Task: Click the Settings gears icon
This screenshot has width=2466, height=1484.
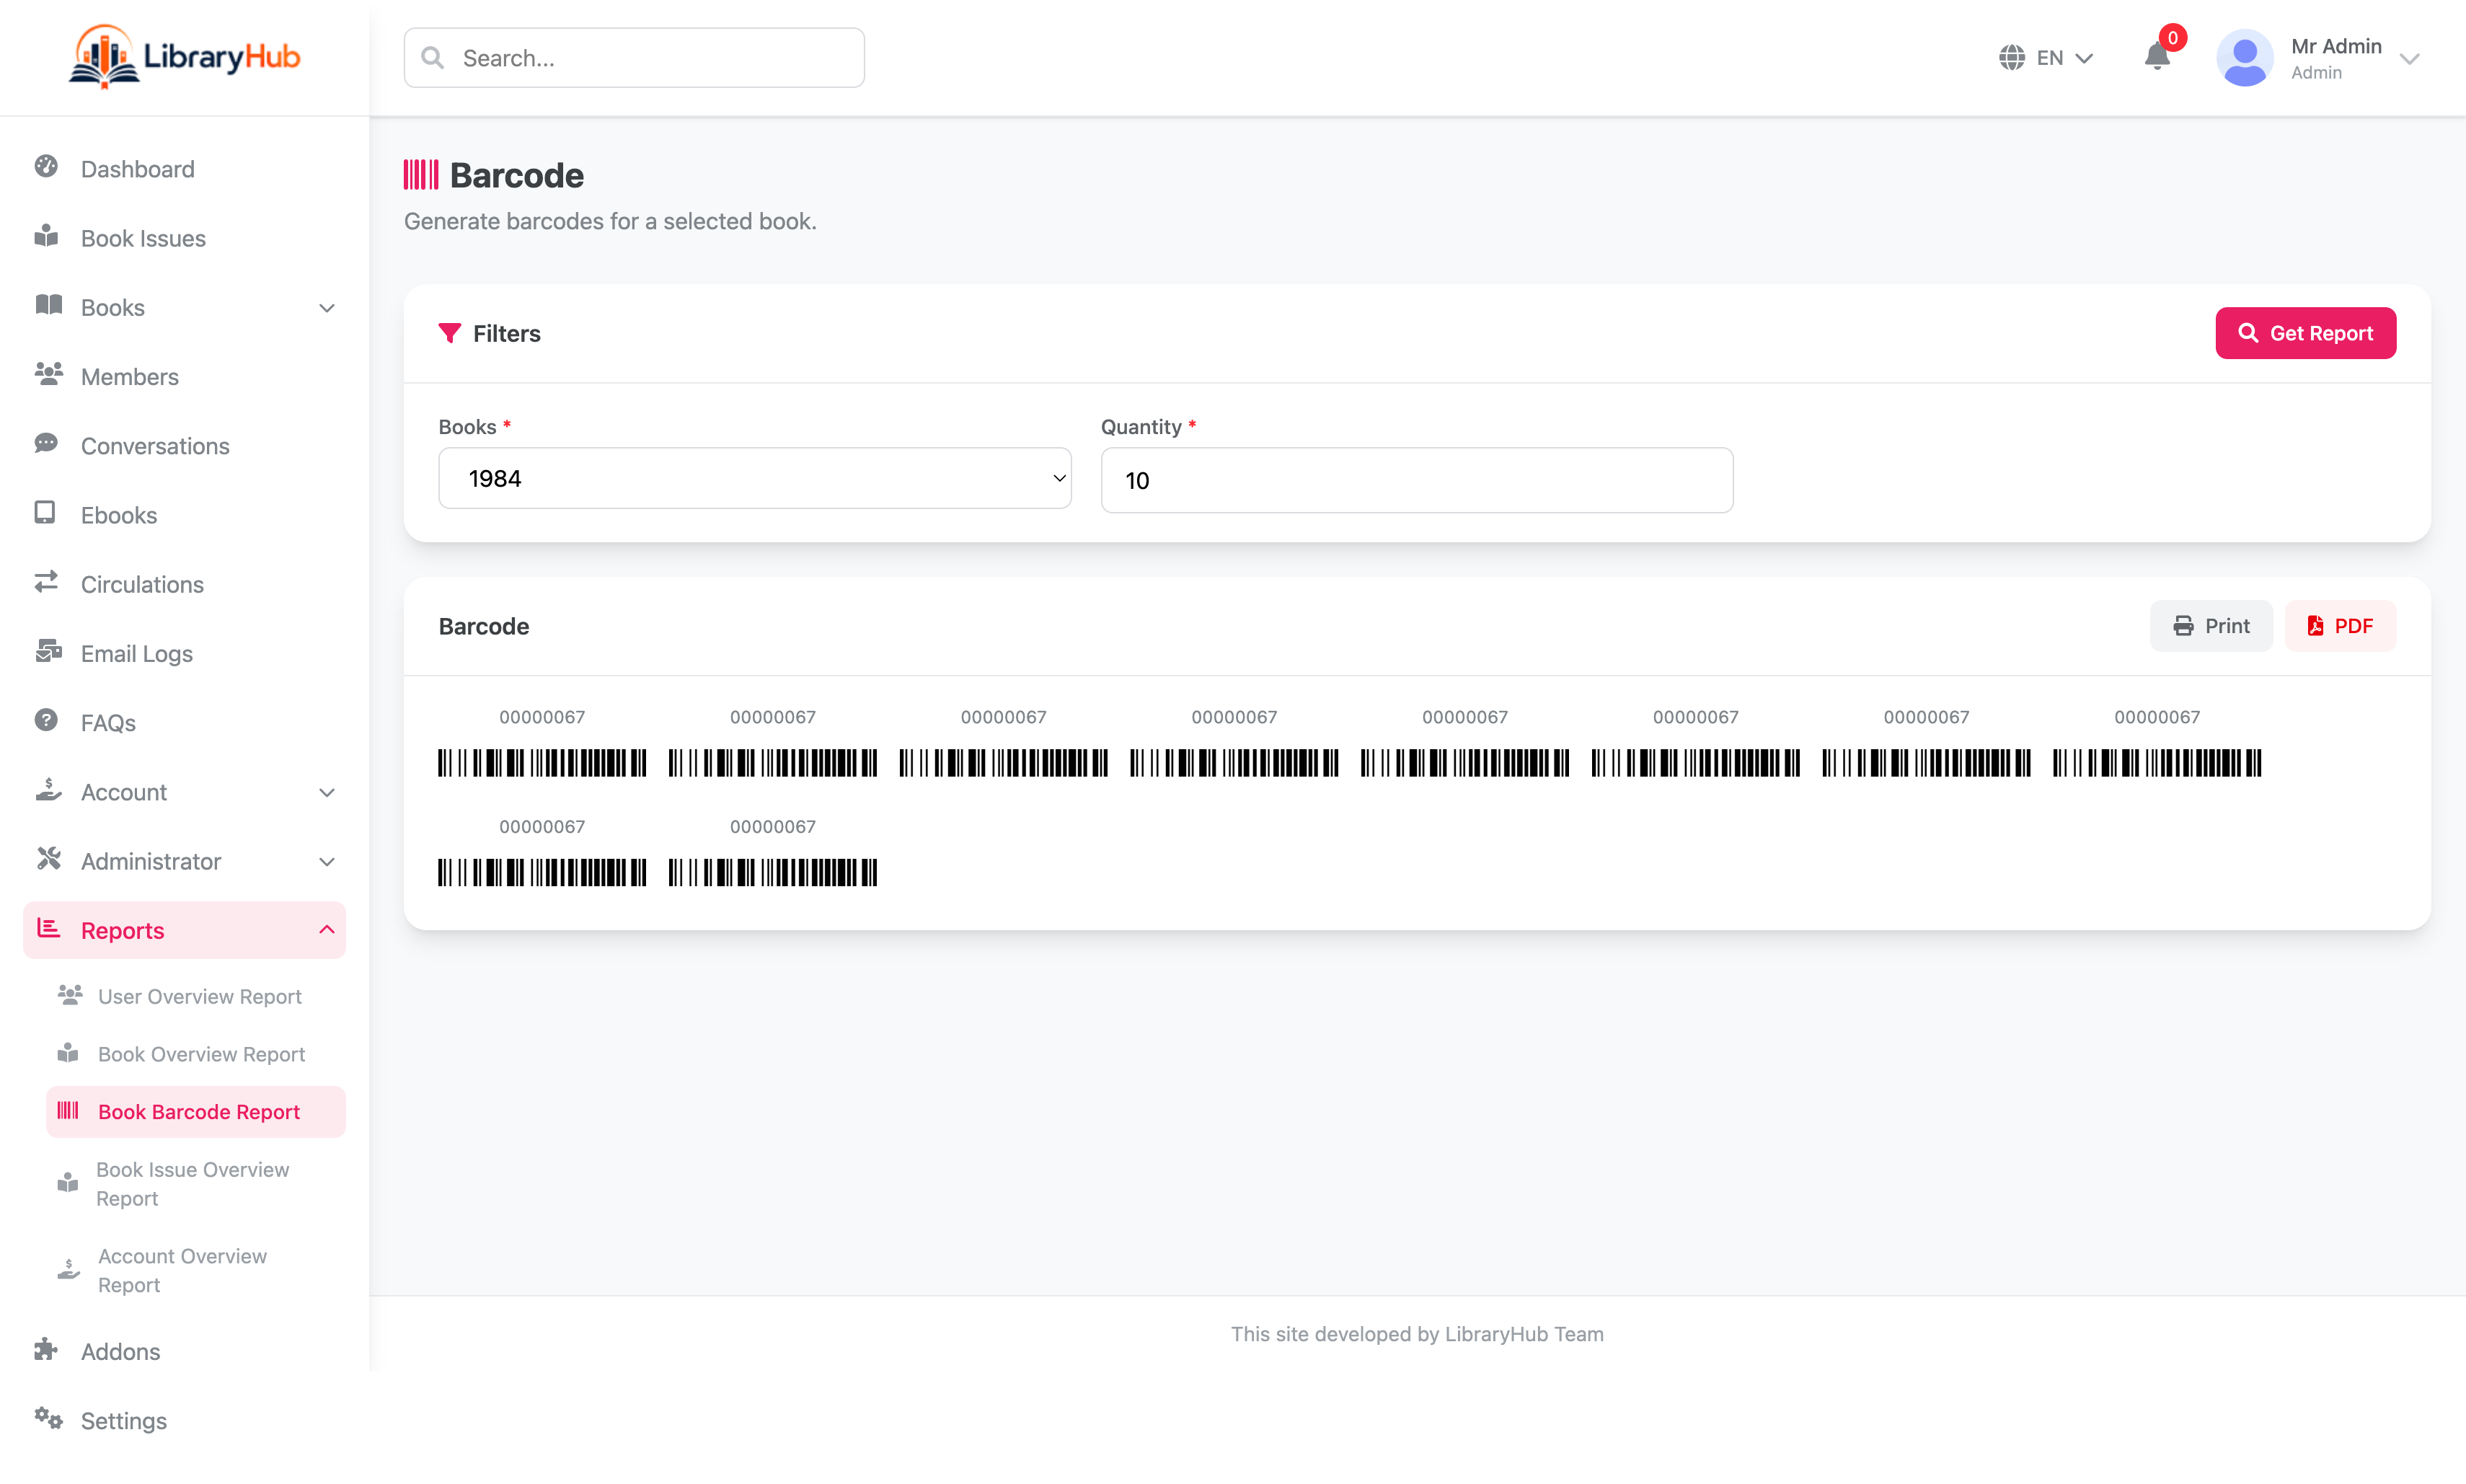Action: pyautogui.click(x=48, y=1418)
